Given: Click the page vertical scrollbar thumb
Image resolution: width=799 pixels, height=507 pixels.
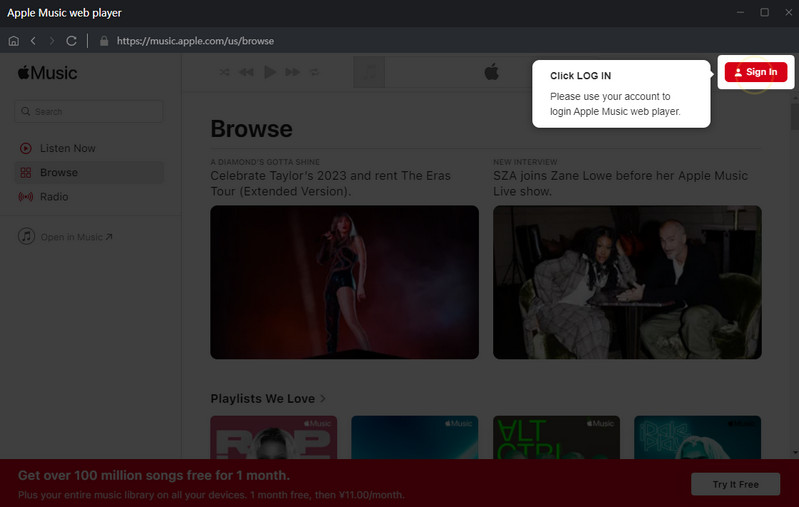Looking at the screenshot, I should [794, 116].
